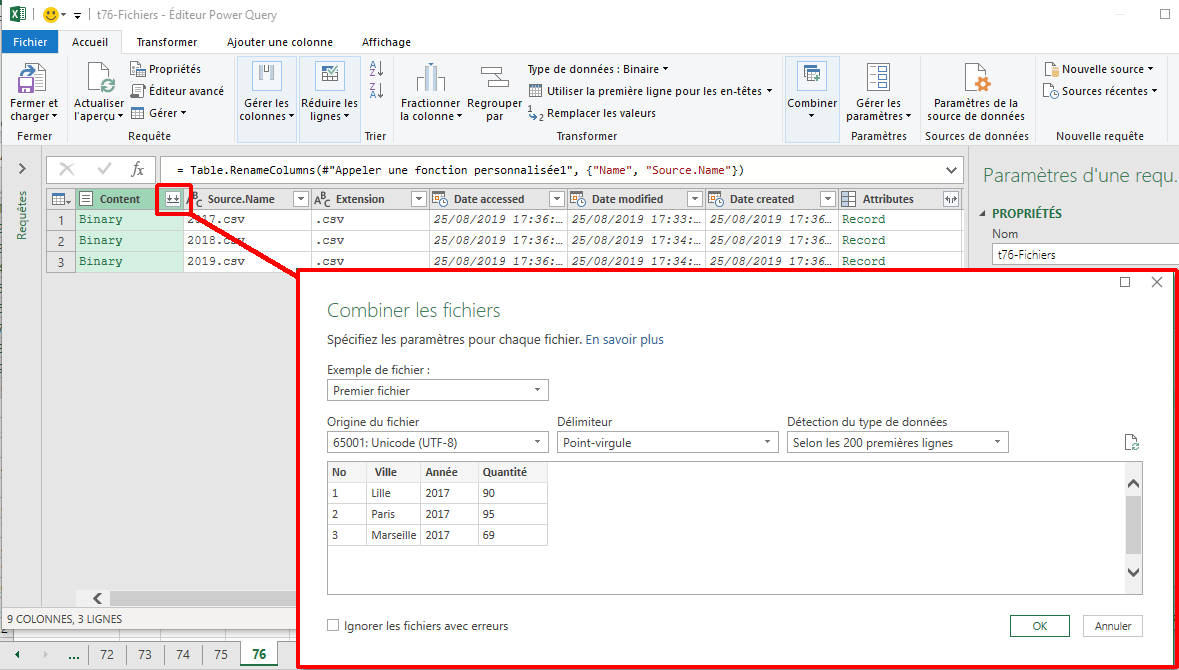Switch to Ajouter une colonne tab
The width and height of the screenshot is (1179, 670).
click(x=280, y=42)
